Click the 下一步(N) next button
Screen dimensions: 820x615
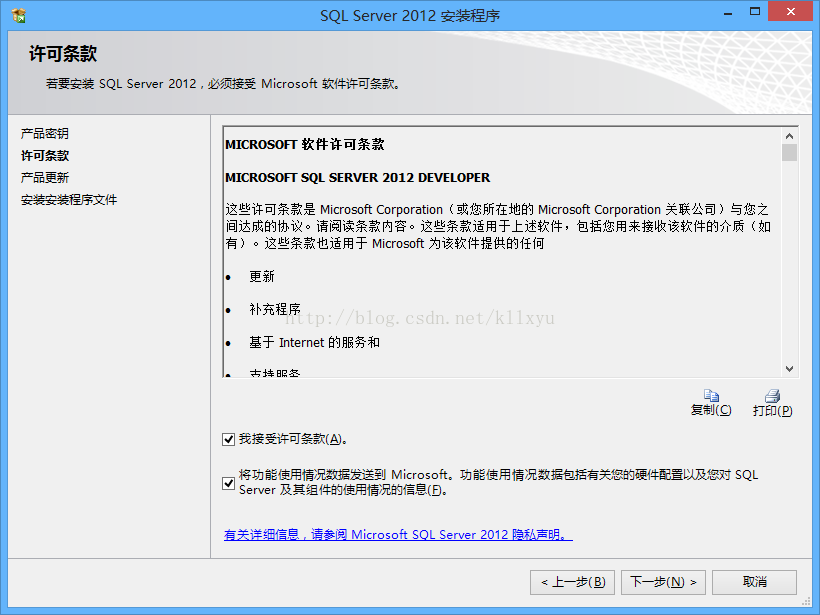[x=663, y=582]
